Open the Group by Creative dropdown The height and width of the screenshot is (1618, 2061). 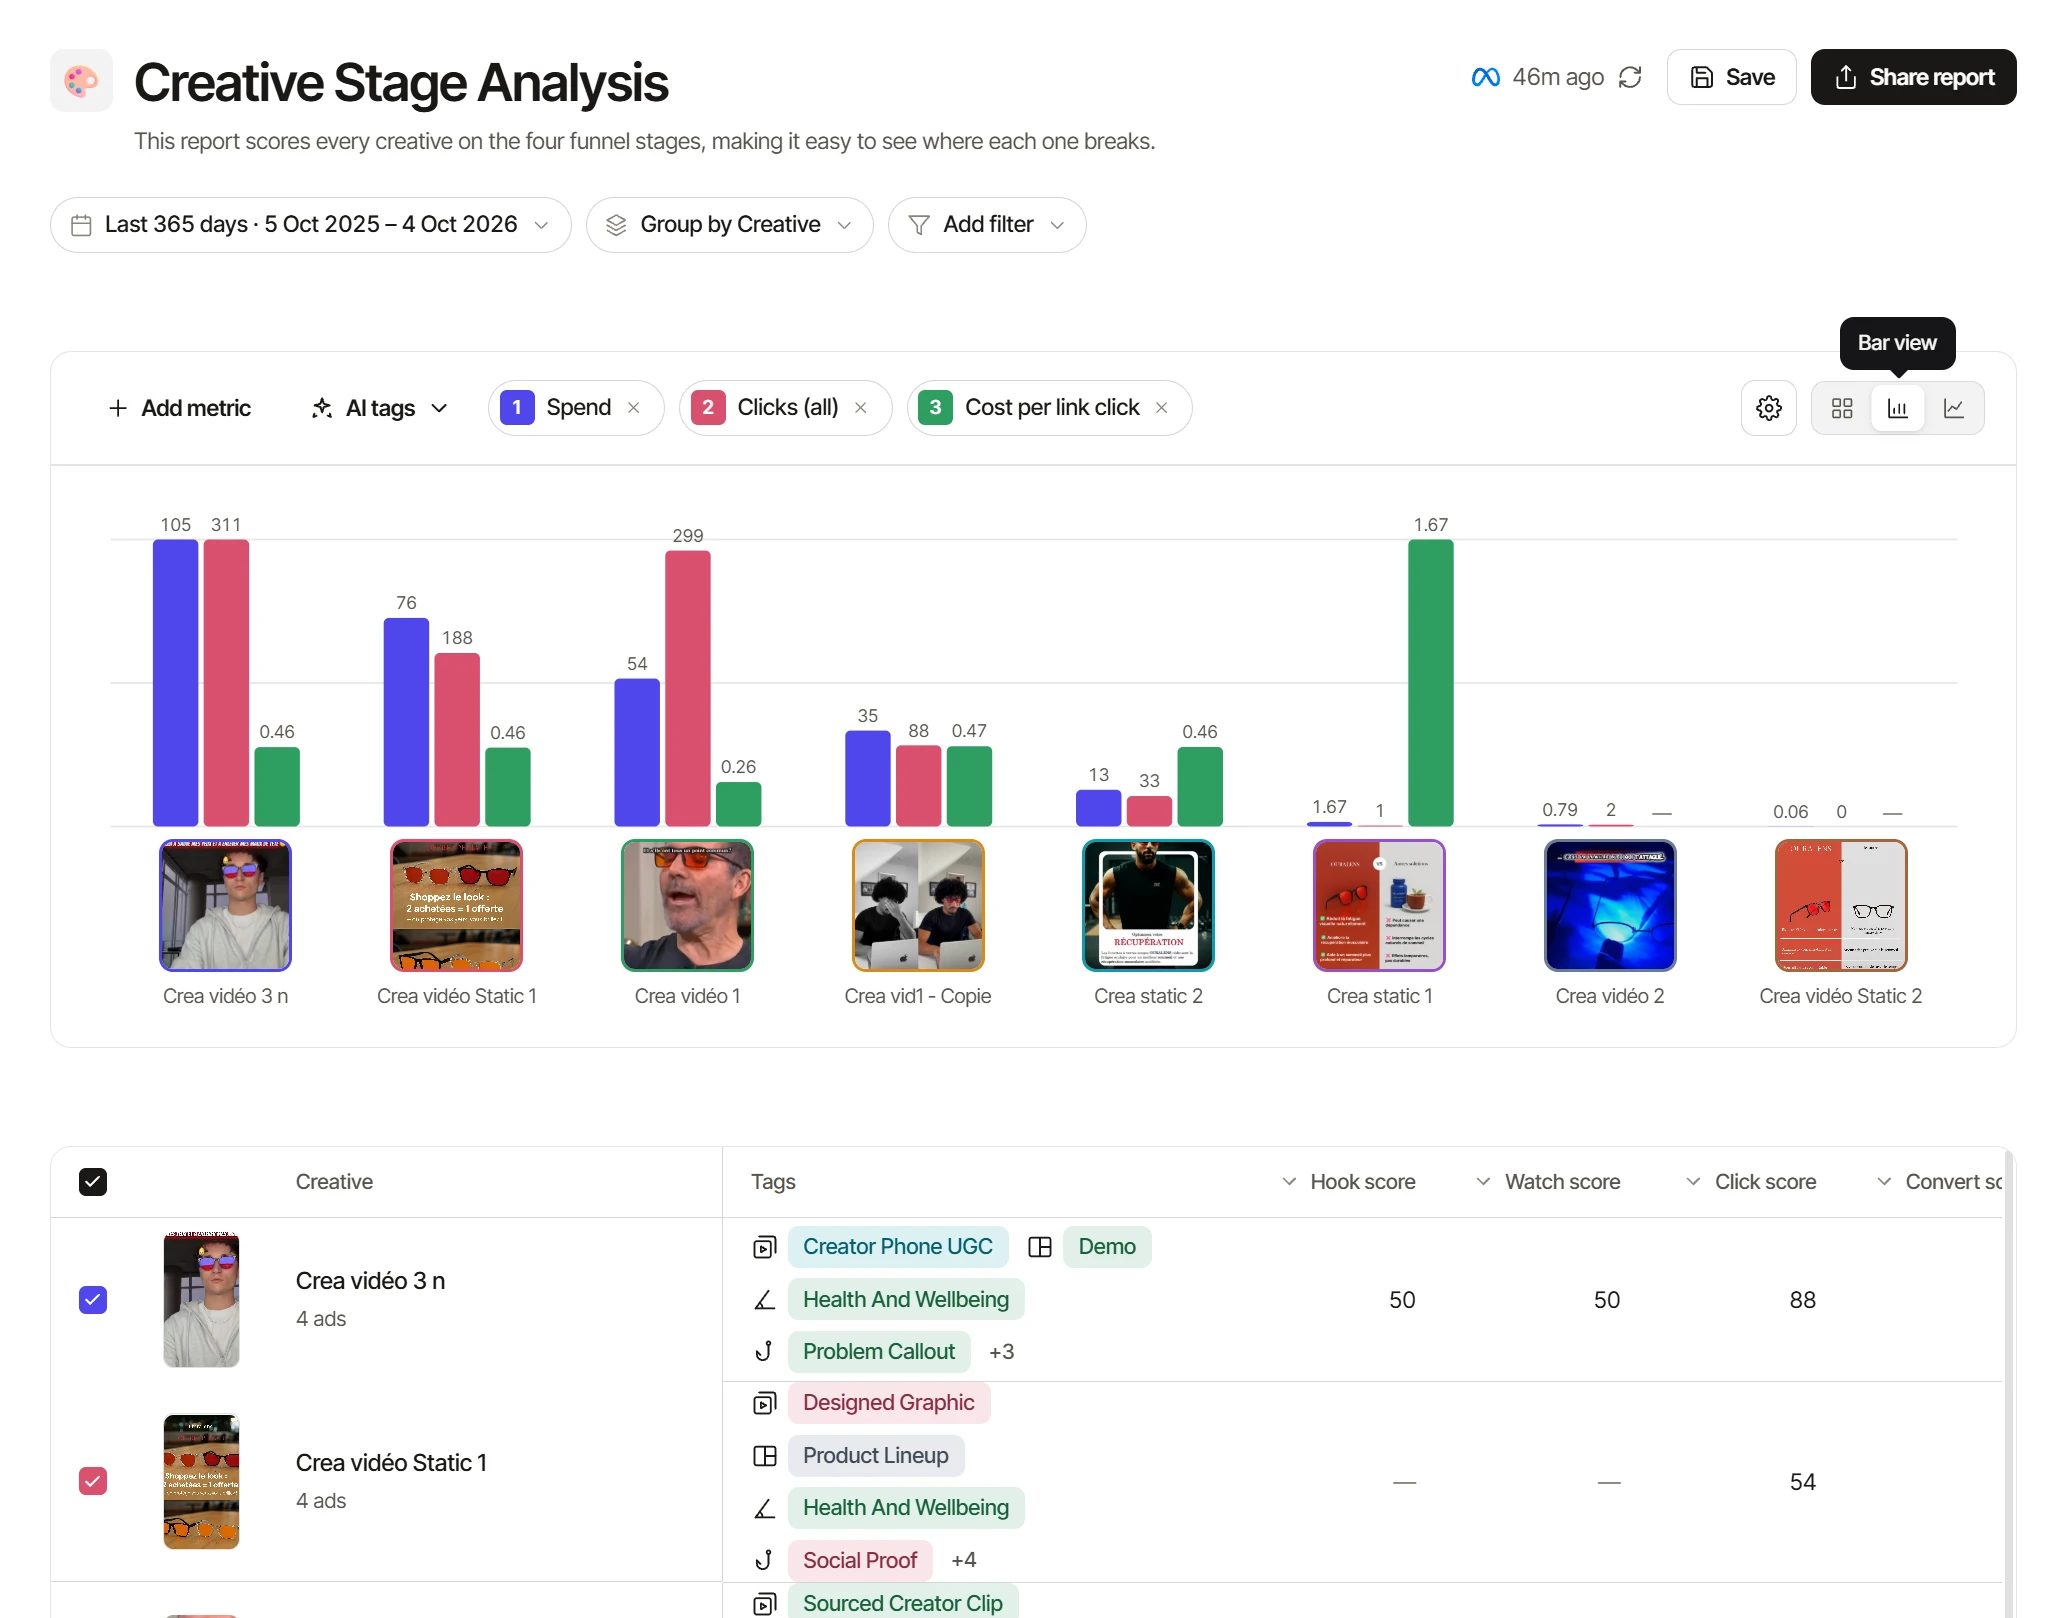pos(729,225)
